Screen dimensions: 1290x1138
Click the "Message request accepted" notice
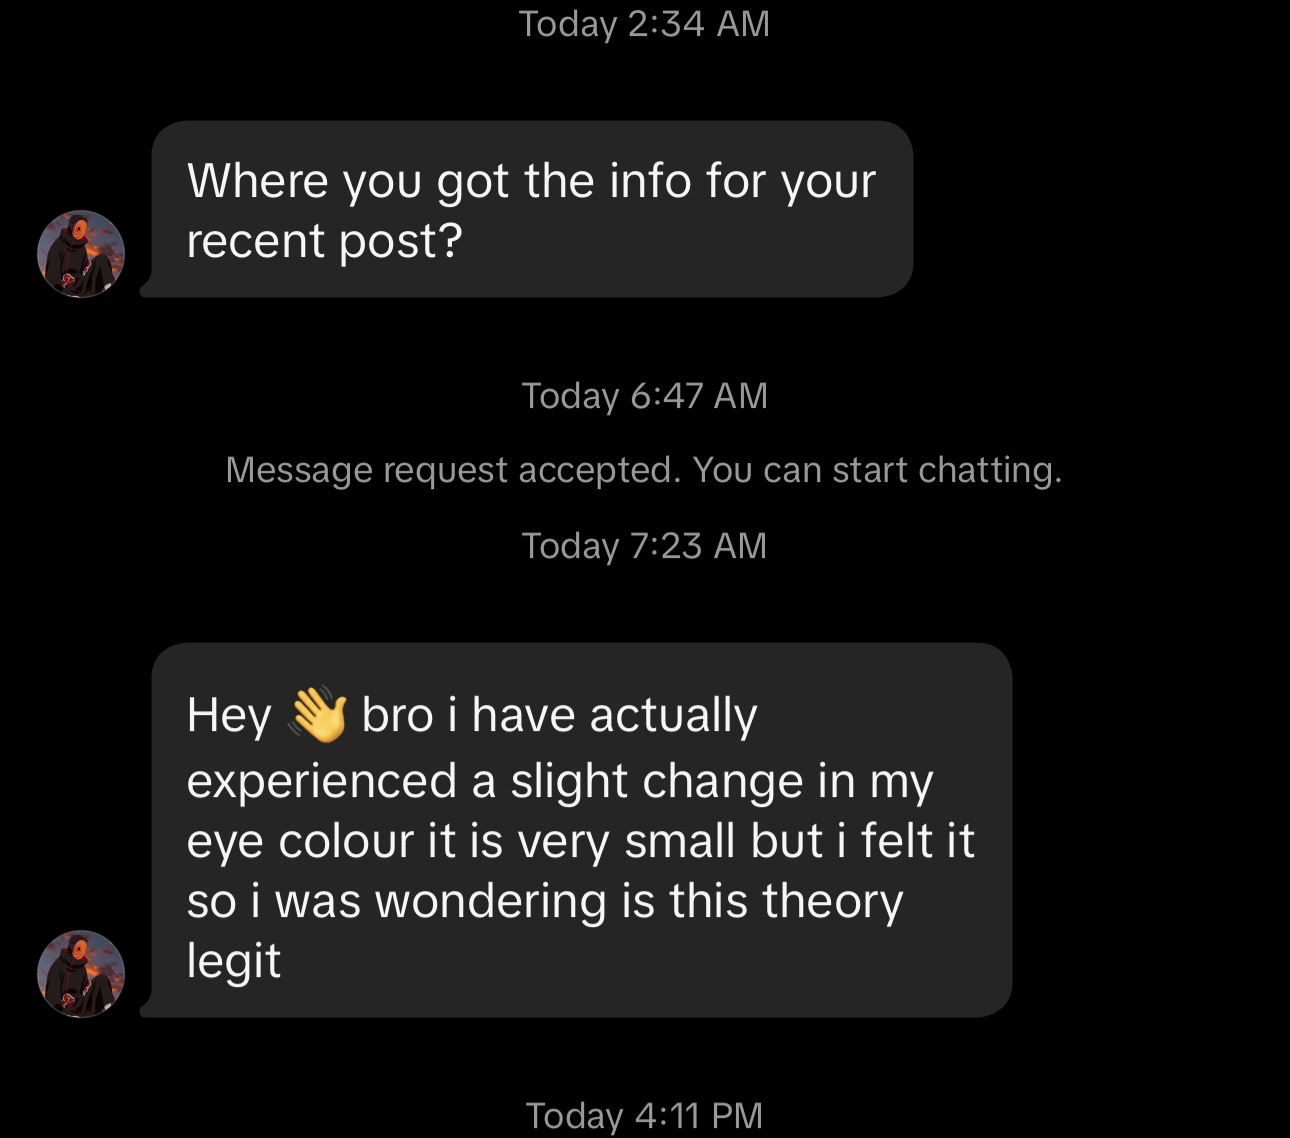(644, 470)
